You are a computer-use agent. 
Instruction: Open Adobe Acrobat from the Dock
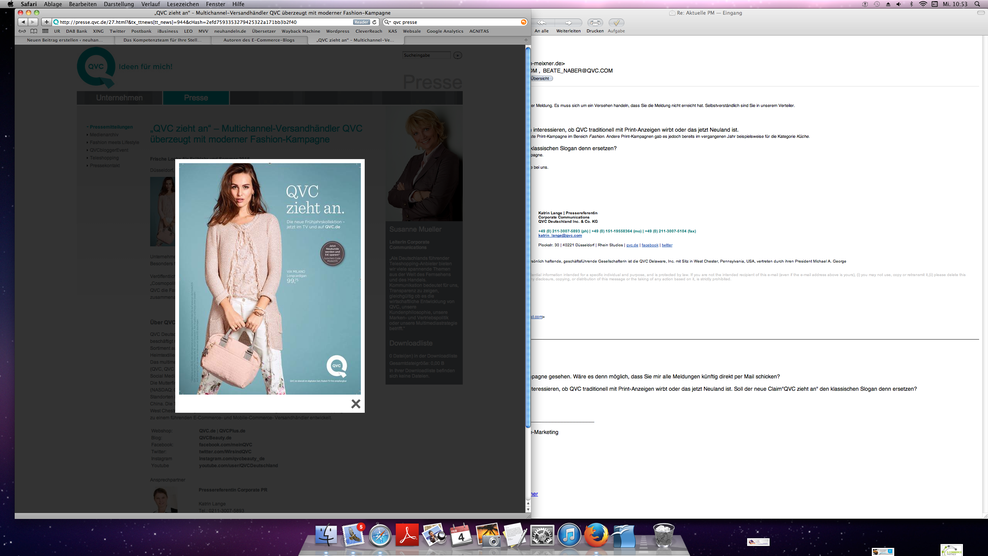point(407,535)
